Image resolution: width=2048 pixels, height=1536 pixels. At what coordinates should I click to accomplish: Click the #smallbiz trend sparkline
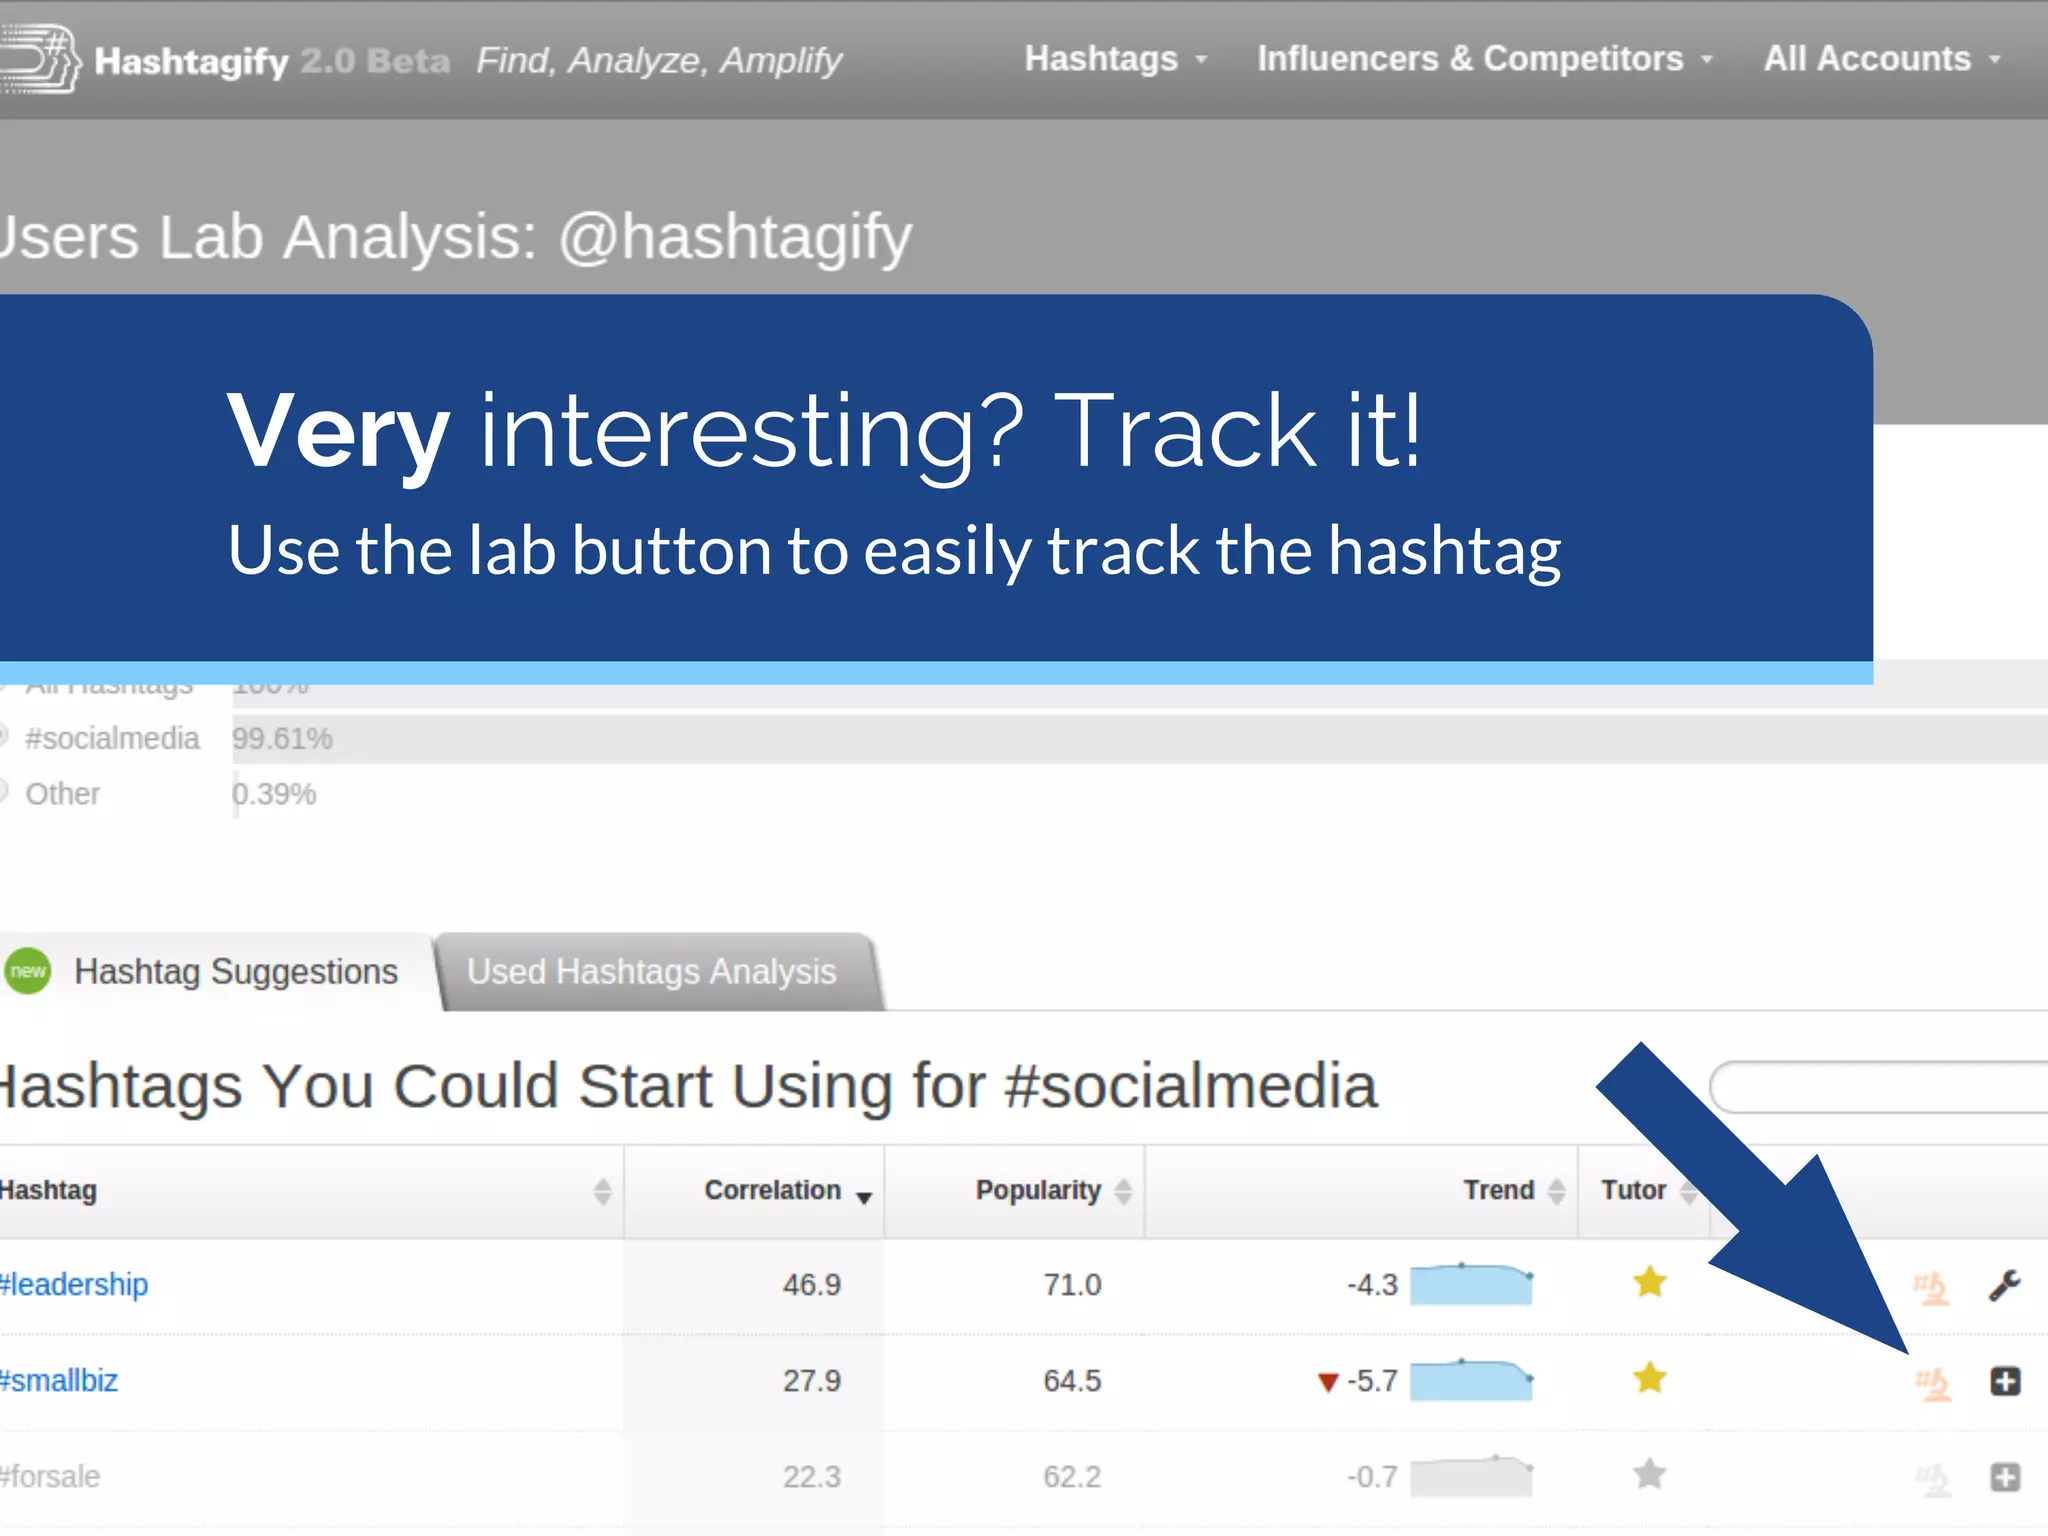tap(1471, 1381)
